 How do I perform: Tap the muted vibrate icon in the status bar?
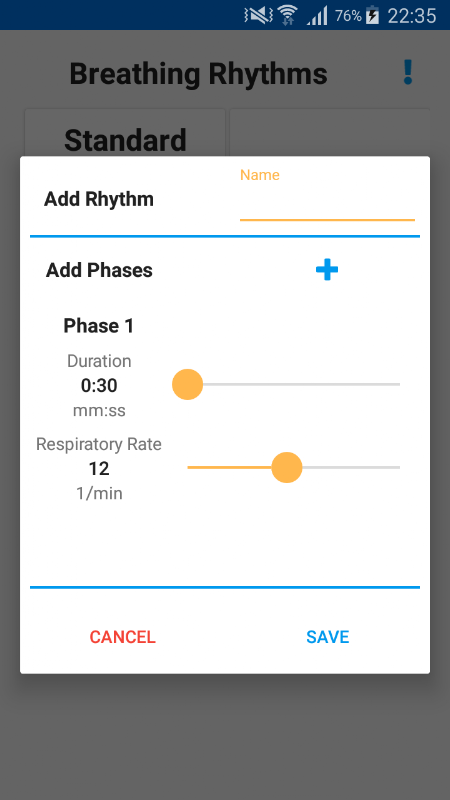[x=259, y=15]
